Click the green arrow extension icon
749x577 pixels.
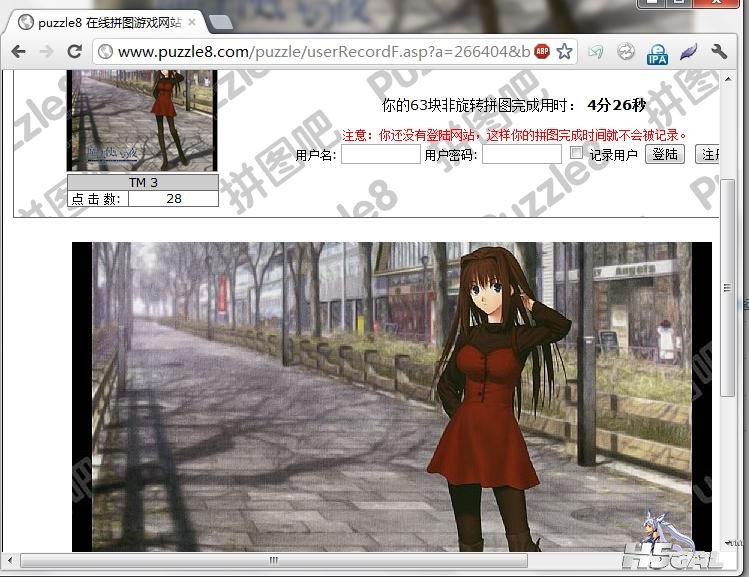[596, 52]
